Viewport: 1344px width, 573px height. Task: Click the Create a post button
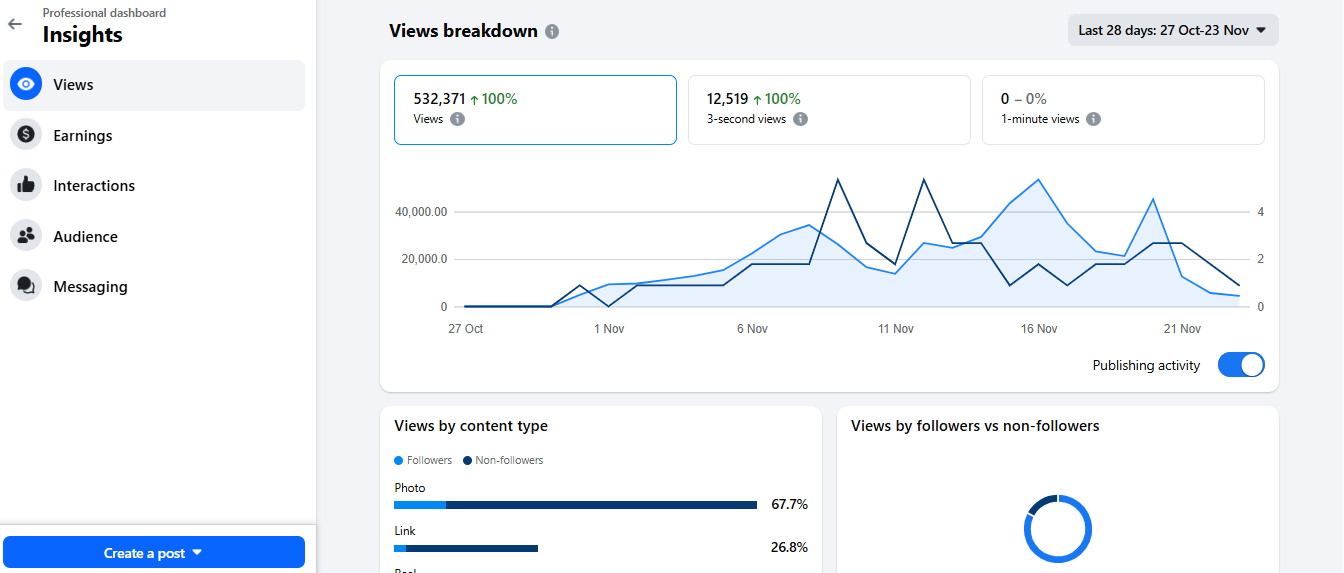144,553
